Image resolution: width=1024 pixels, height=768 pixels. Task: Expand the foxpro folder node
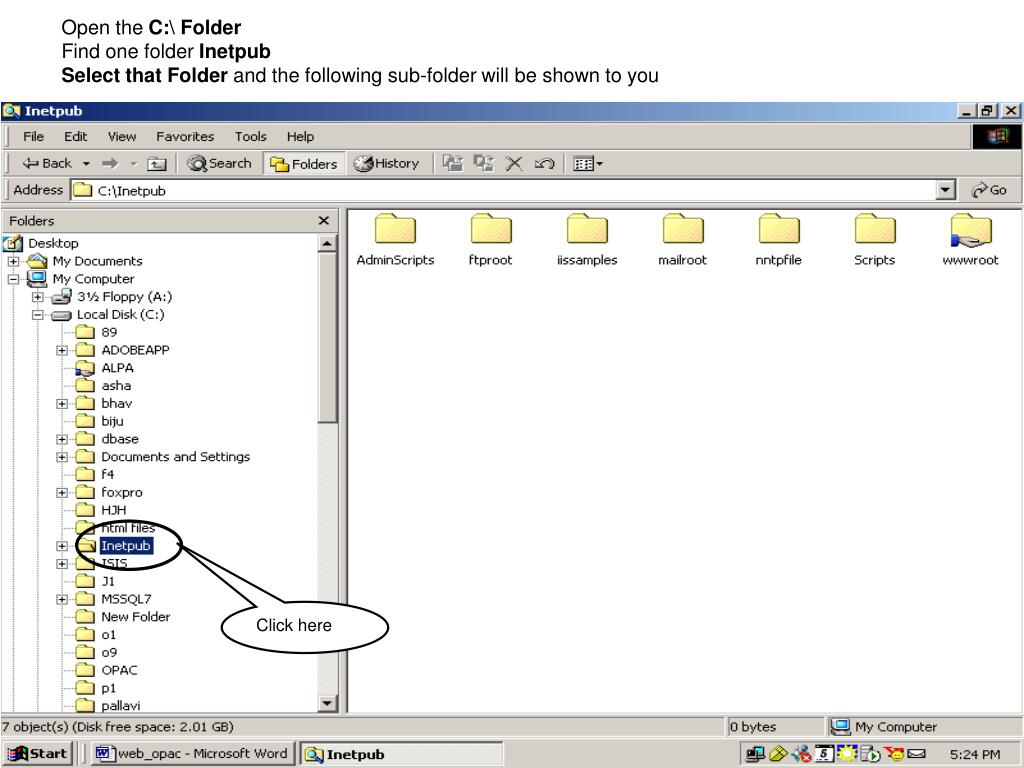pyautogui.click(x=62, y=492)
